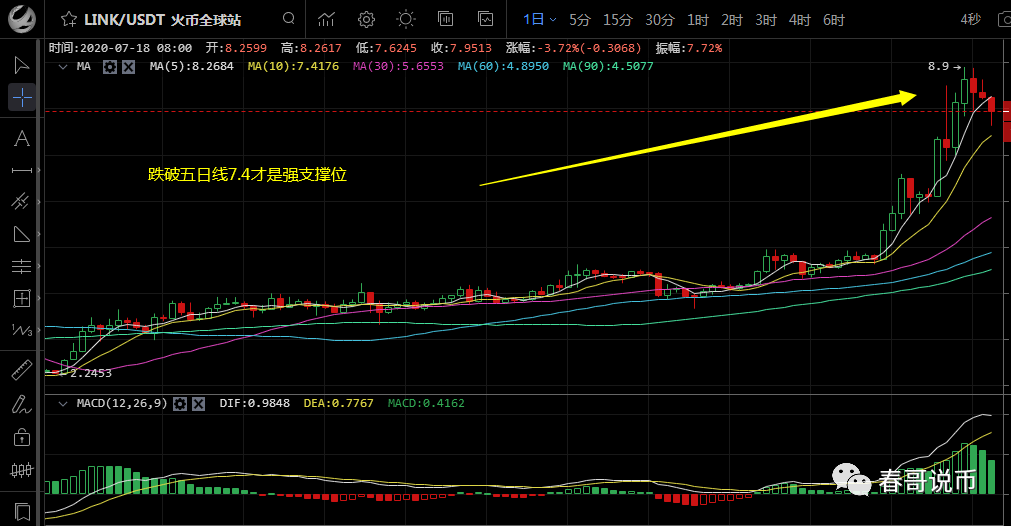The width and height of the screenshot is (1011, 526).
Task: Remove the MACD indicator with X
Action: pyautogui.click(x=198, y=404)
